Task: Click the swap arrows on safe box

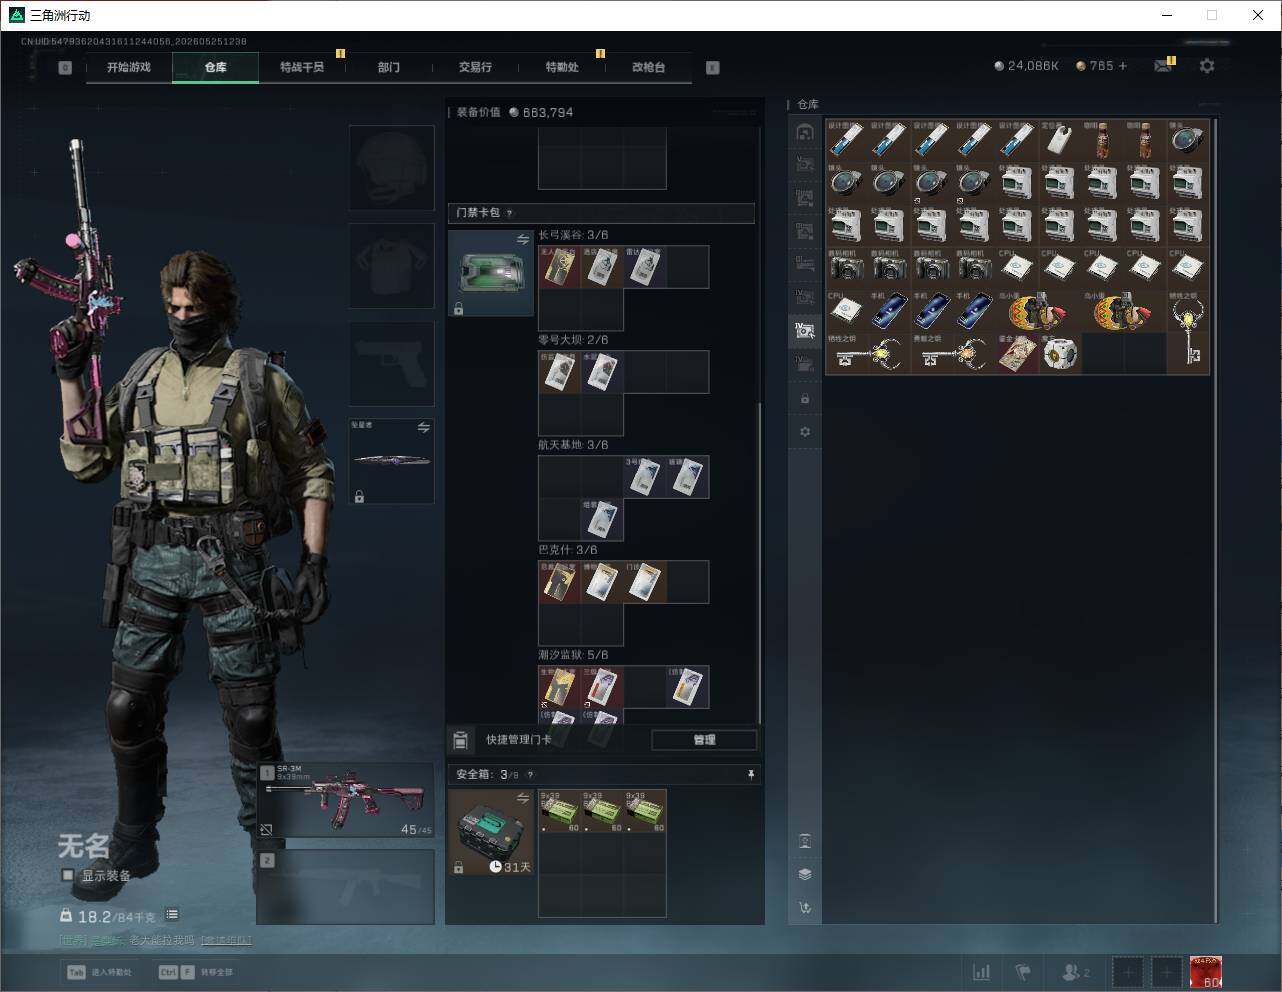Action: coord(523,798)
